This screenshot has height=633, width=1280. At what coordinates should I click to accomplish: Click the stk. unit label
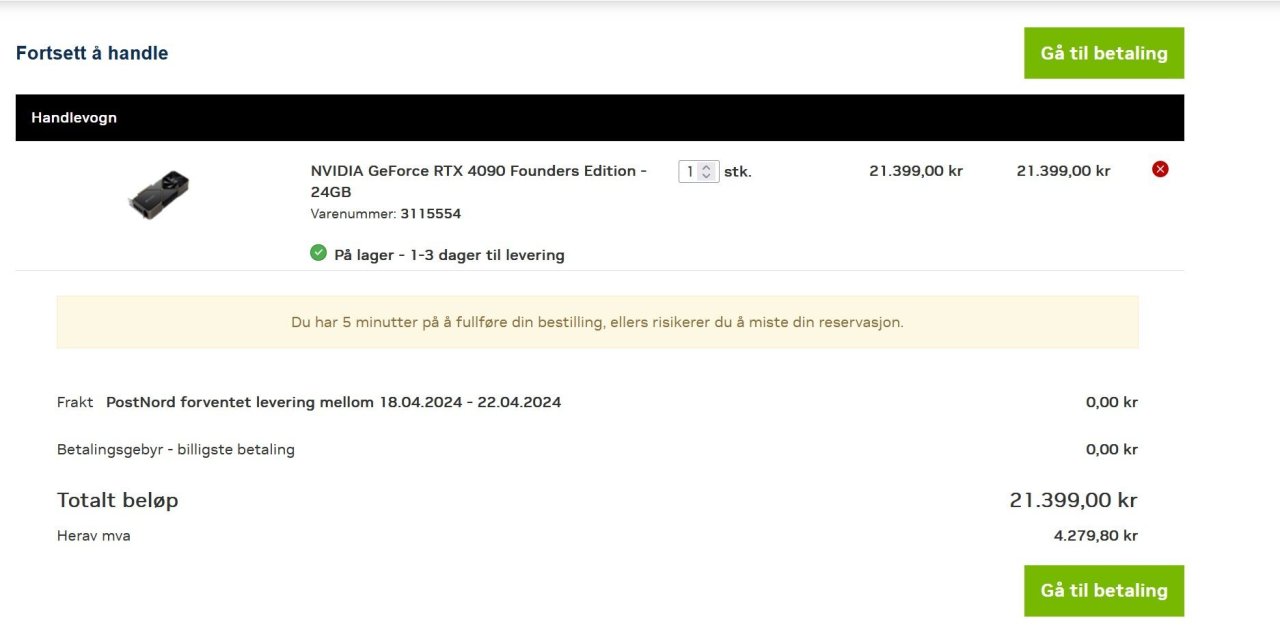(738, 172)
